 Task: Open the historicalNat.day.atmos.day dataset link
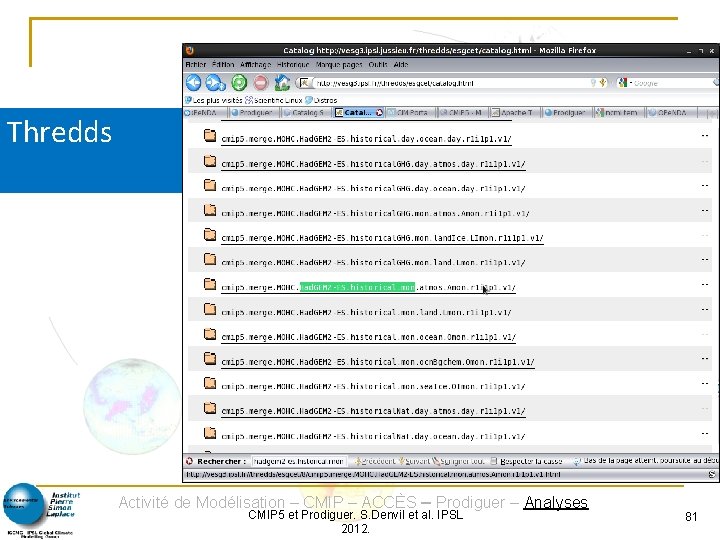tap(373, 411)
